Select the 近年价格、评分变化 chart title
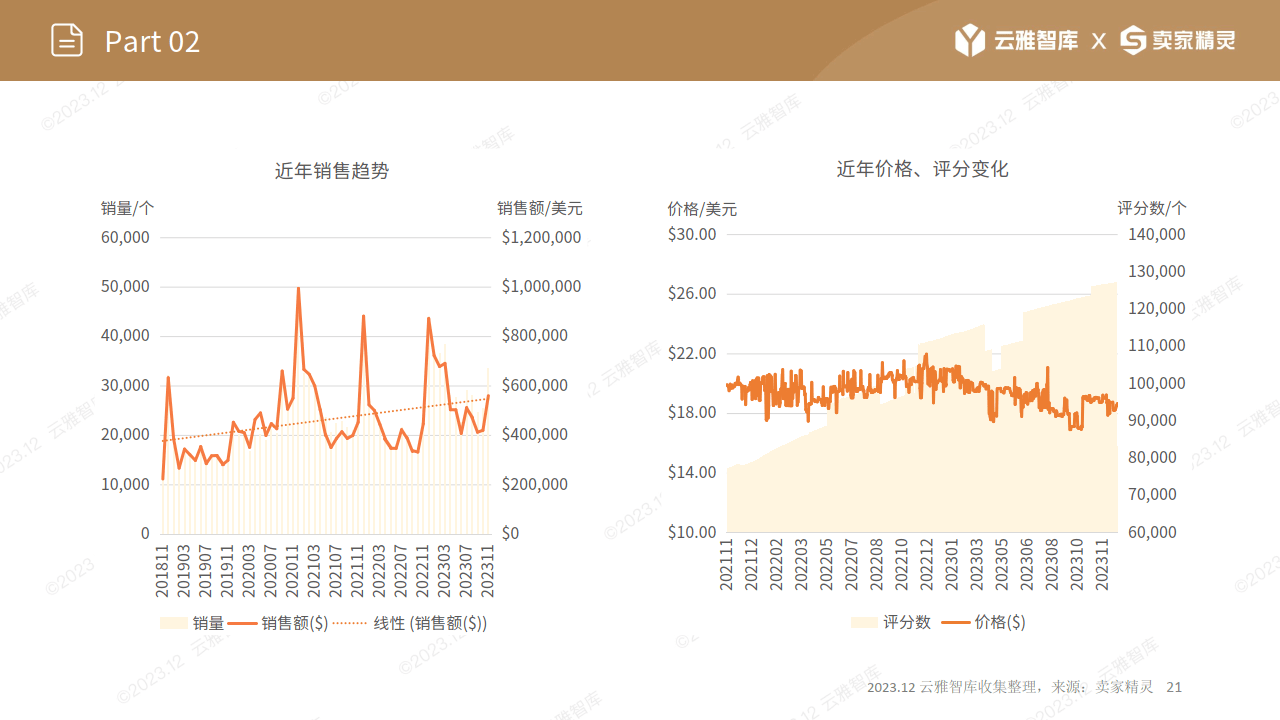 click(922, 170)
